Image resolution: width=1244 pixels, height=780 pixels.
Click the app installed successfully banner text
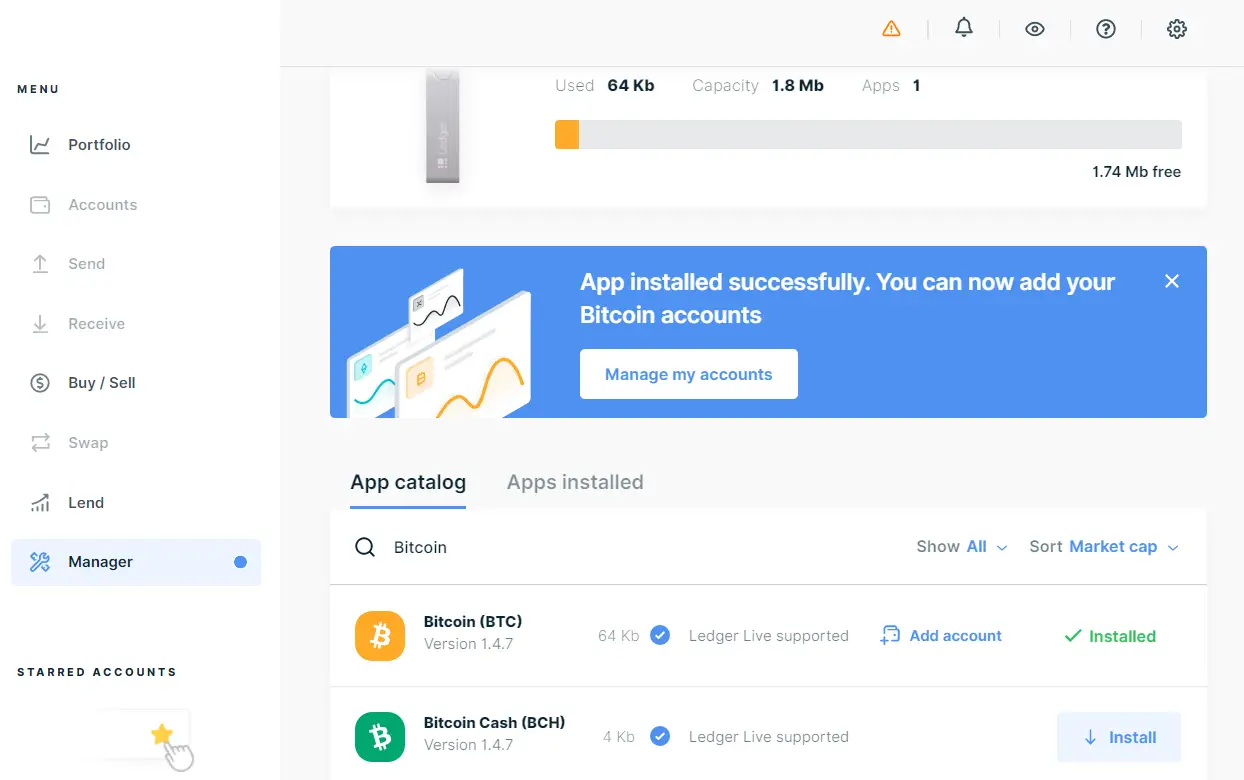[x=847, y=298]
